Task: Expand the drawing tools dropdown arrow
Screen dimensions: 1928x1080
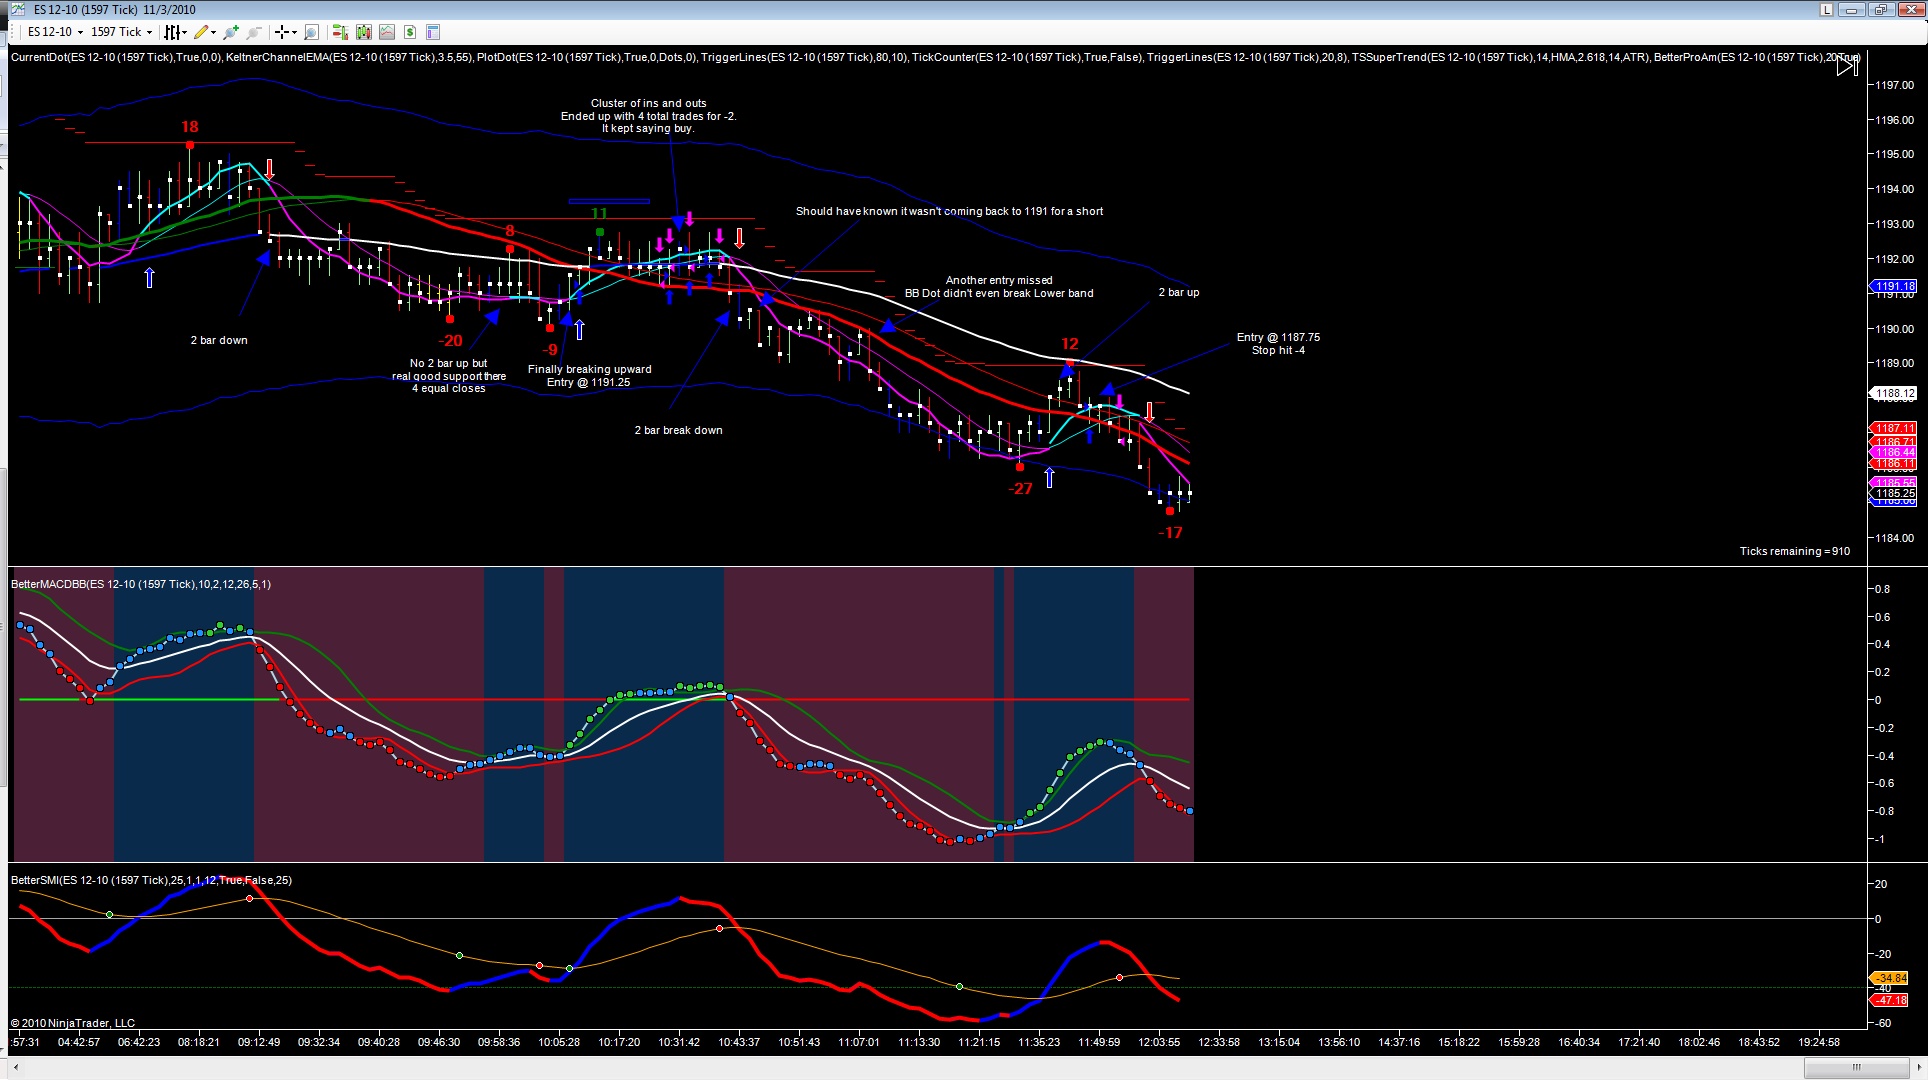Action: click(213, 32)
